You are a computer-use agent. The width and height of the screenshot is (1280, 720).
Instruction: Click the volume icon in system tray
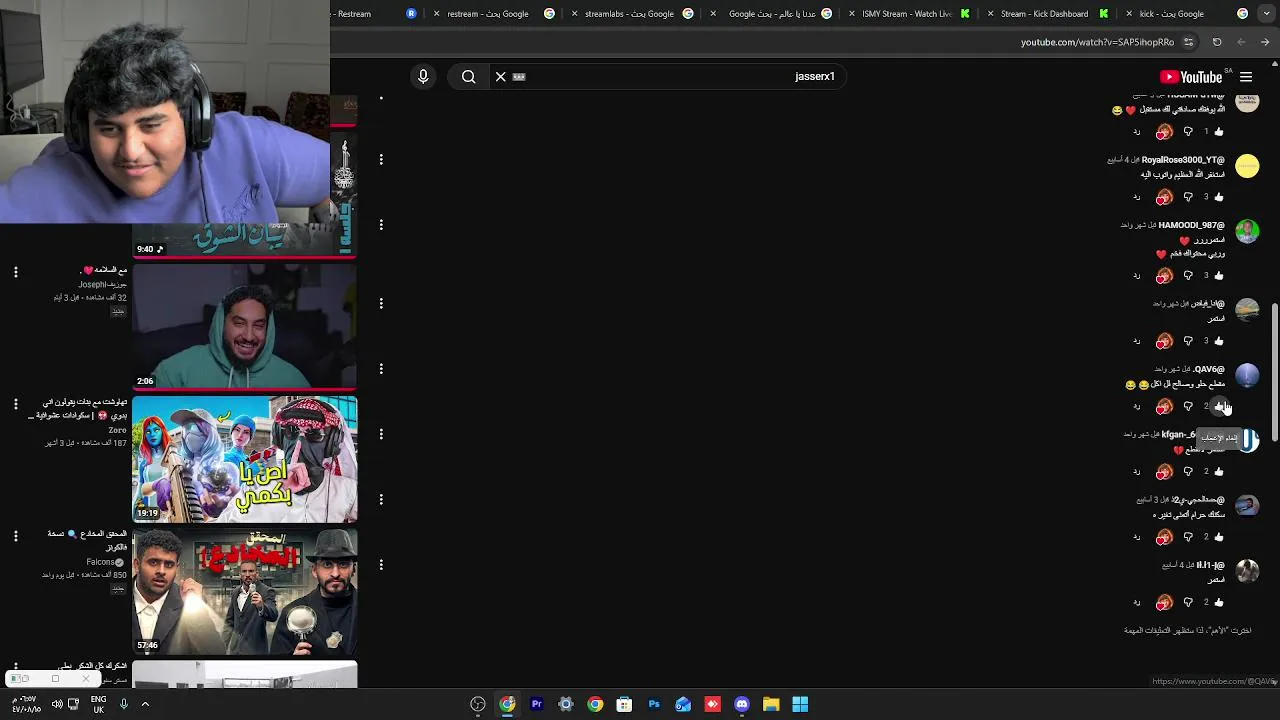click(57, 704)
